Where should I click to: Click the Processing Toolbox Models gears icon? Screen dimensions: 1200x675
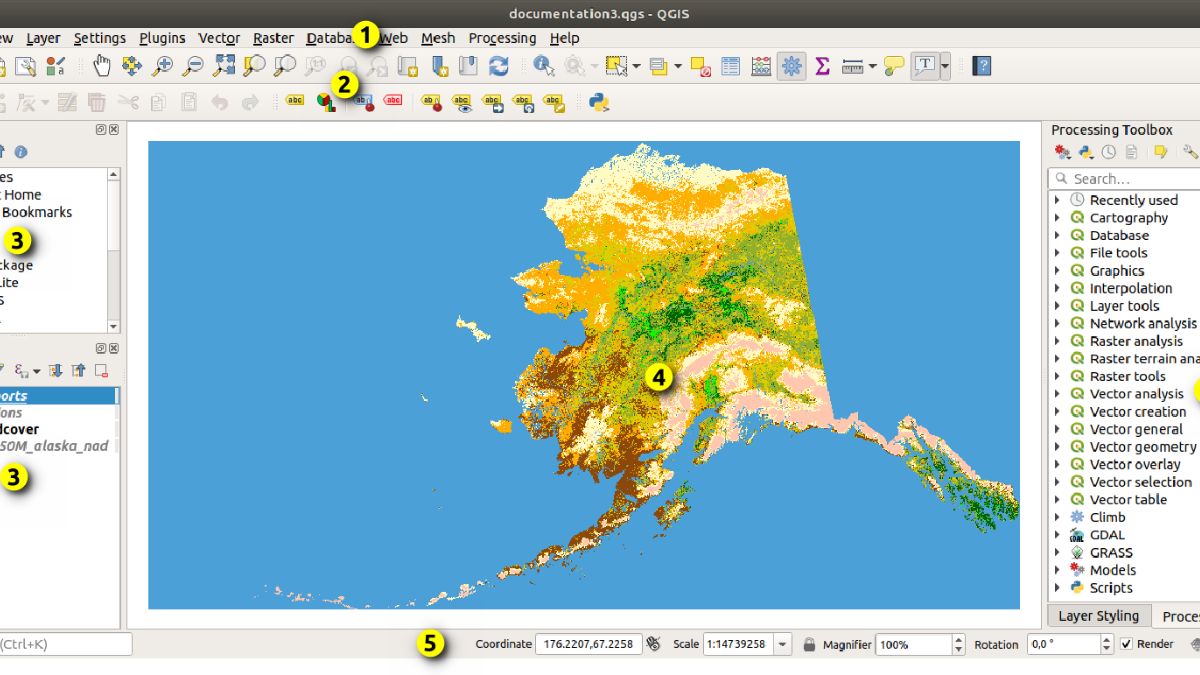1063,152
